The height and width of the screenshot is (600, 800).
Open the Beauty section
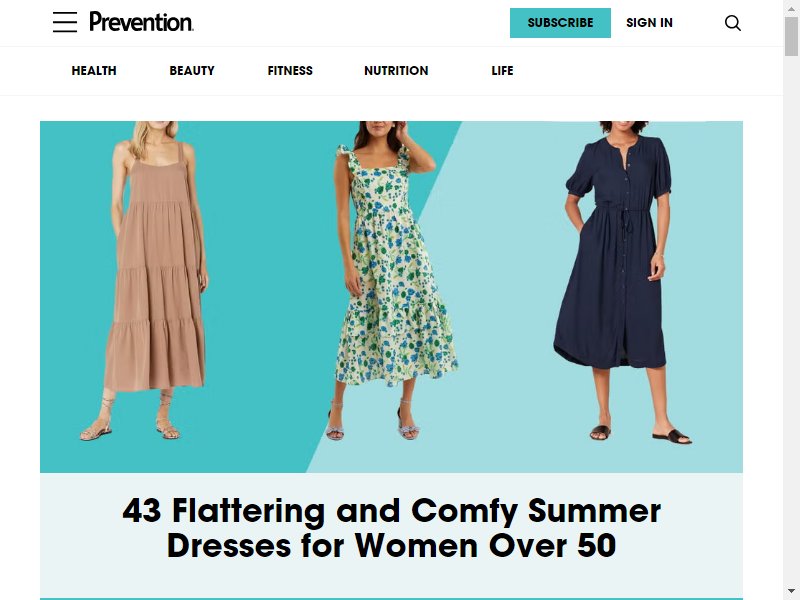192,70
